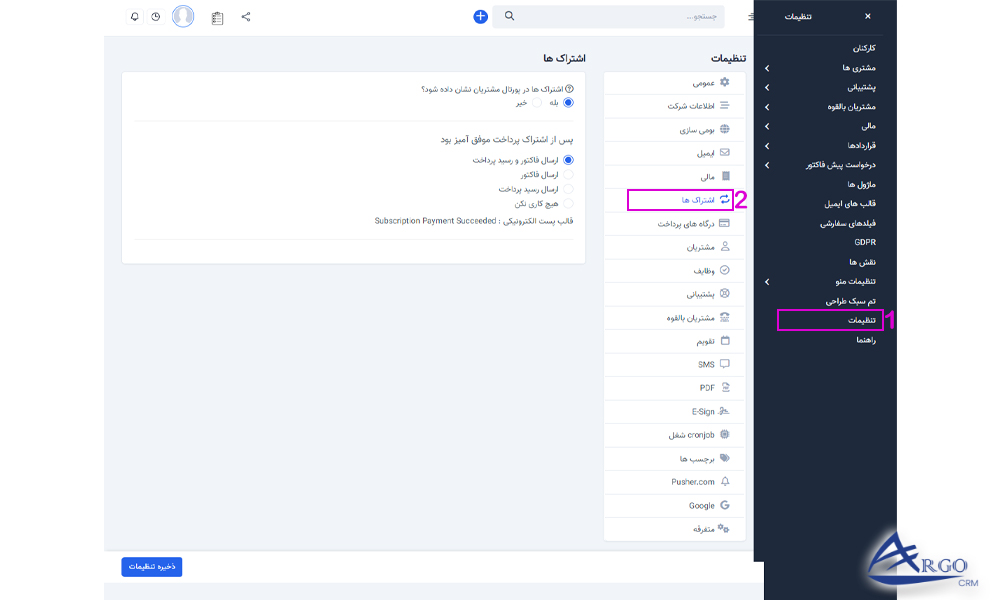Select the هیچ کاری نکن option
The width and height of the screenshot is (1000, 600).
pyautogui.click(x=570, y=203)
